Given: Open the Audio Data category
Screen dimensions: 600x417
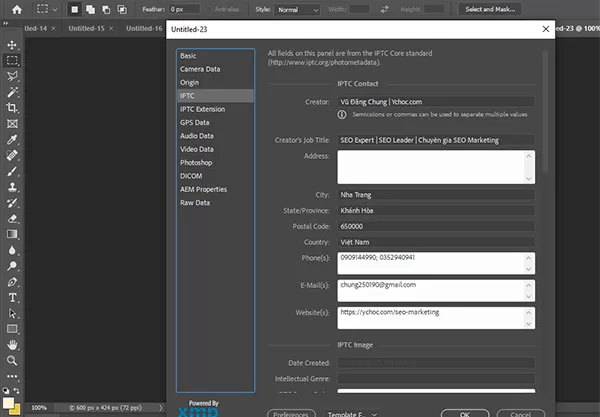Looking at the screenshot, I should [215, 136].
